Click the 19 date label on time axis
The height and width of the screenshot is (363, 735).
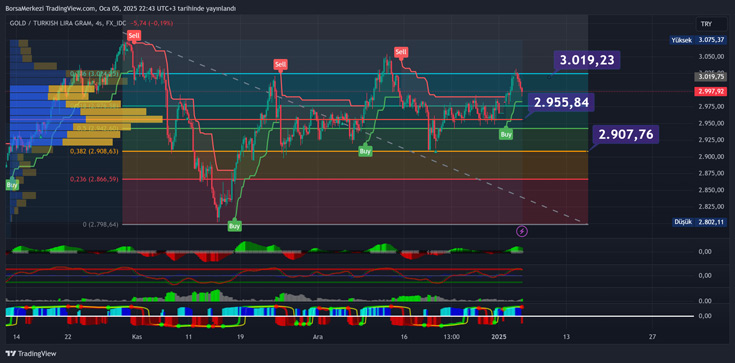(240, 337)
